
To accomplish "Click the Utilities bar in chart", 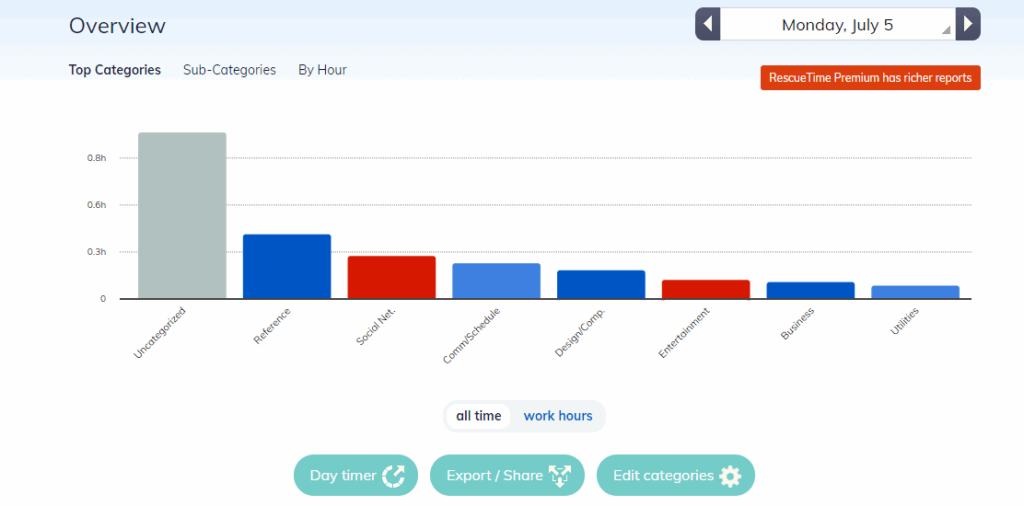I will click(915, 292).
